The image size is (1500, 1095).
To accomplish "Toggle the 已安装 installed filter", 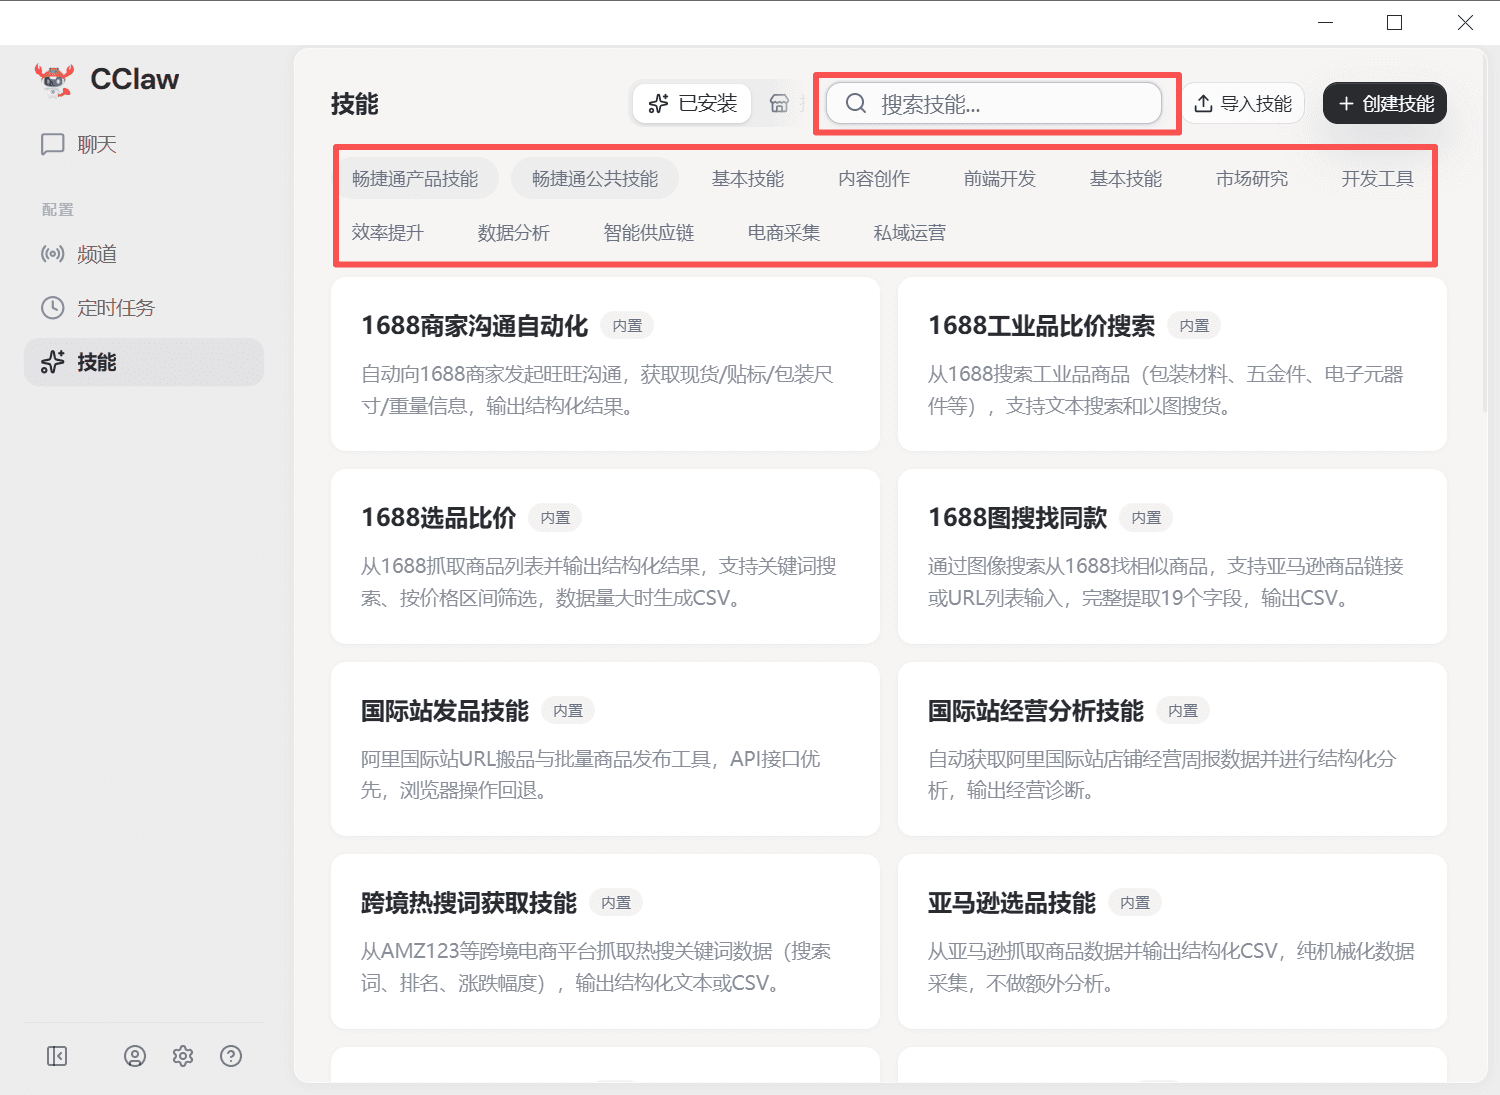I will (x=691, y=103).
